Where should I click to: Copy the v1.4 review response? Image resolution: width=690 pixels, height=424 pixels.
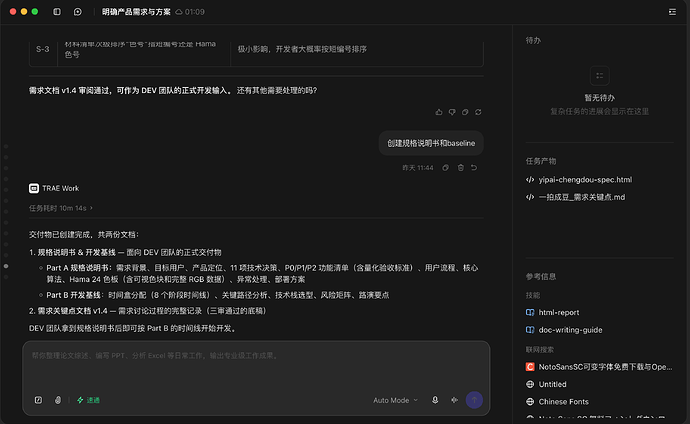(465, 112)
